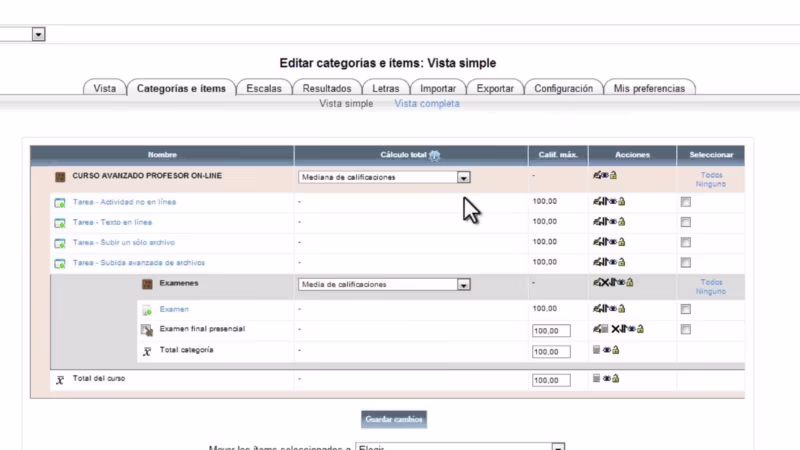Screen dimensions: 800x450
Task: Move Tarea - Subida avanzada de archivos item
Action: click(x=604, y=262)
